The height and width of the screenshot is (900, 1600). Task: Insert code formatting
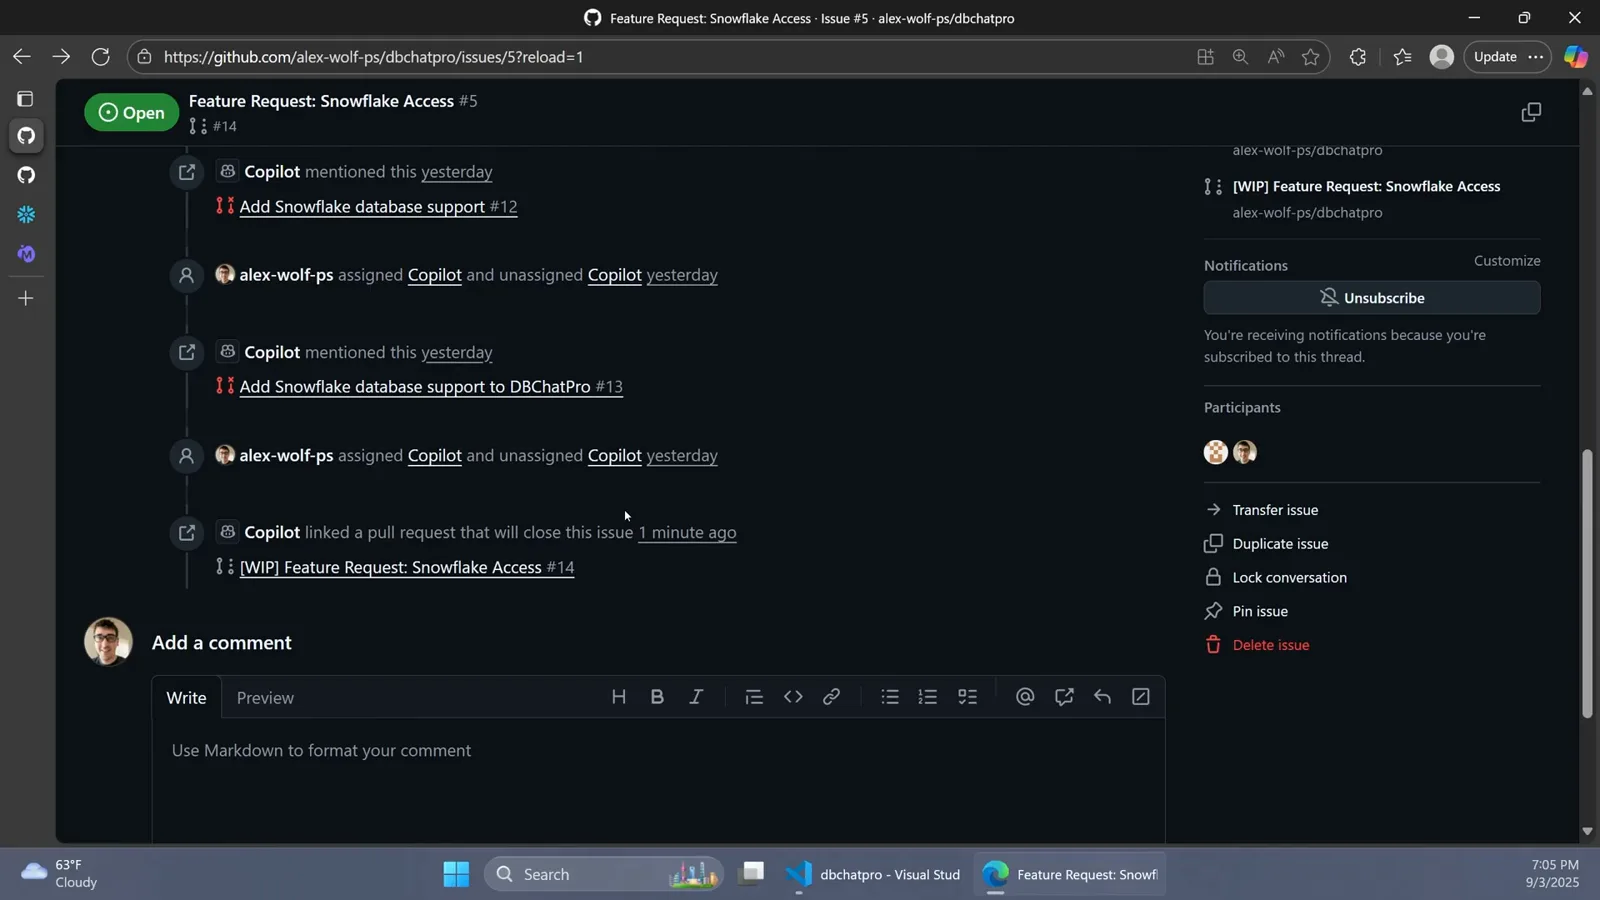coord(793,697)
